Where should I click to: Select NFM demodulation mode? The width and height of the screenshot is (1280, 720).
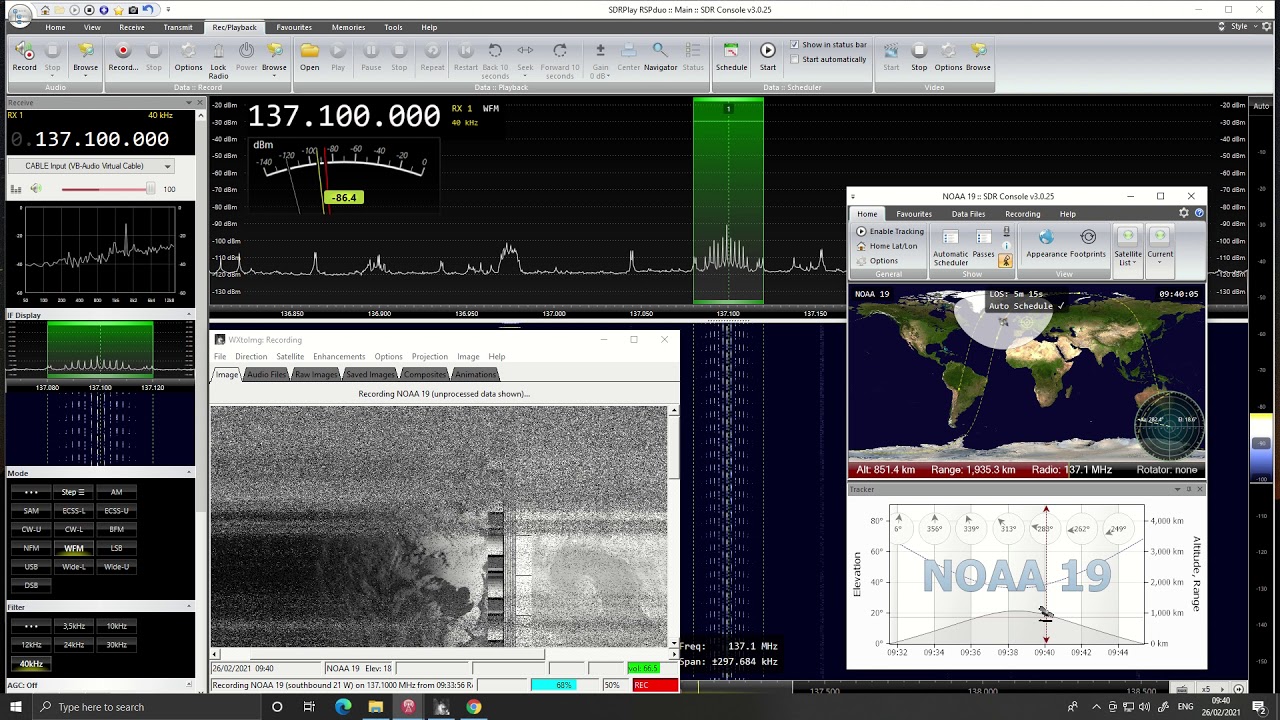coord(31,548)
